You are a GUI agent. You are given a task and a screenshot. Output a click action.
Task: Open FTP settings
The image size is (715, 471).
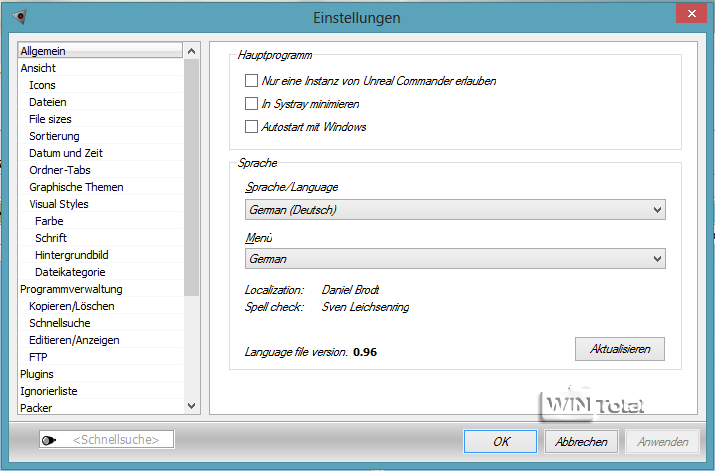pos(100,357)
